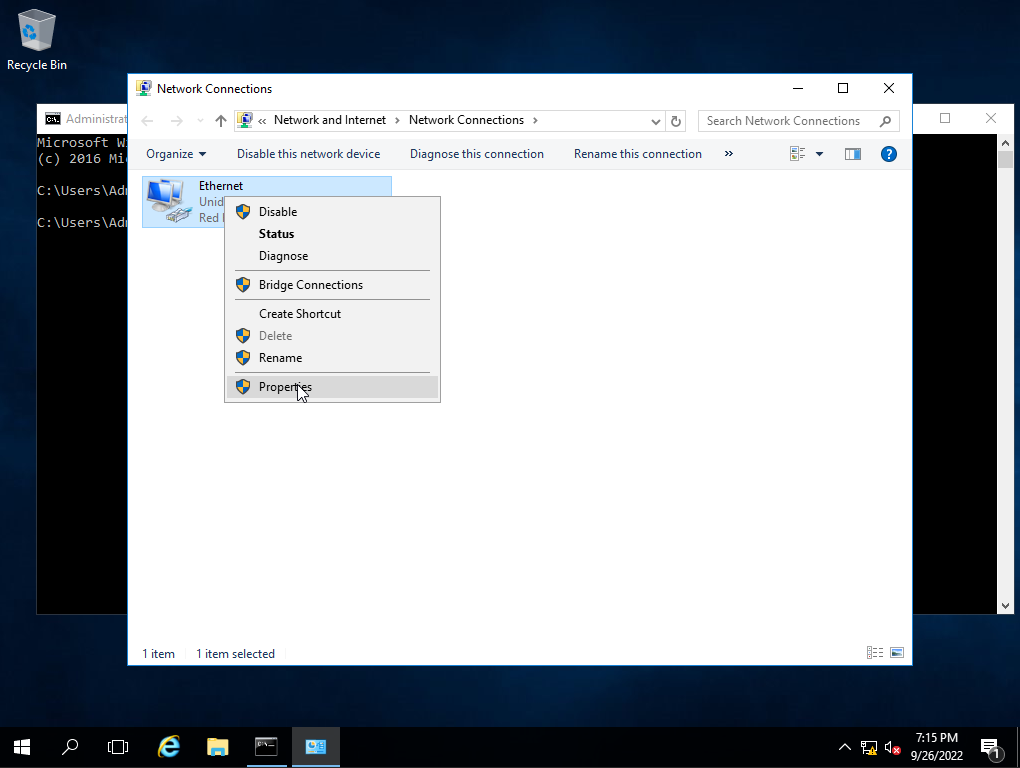This screenshot has width=1020, height=768.
Task: Click Rename this connection
Action: pyautogui.click(x=638, y=154)
